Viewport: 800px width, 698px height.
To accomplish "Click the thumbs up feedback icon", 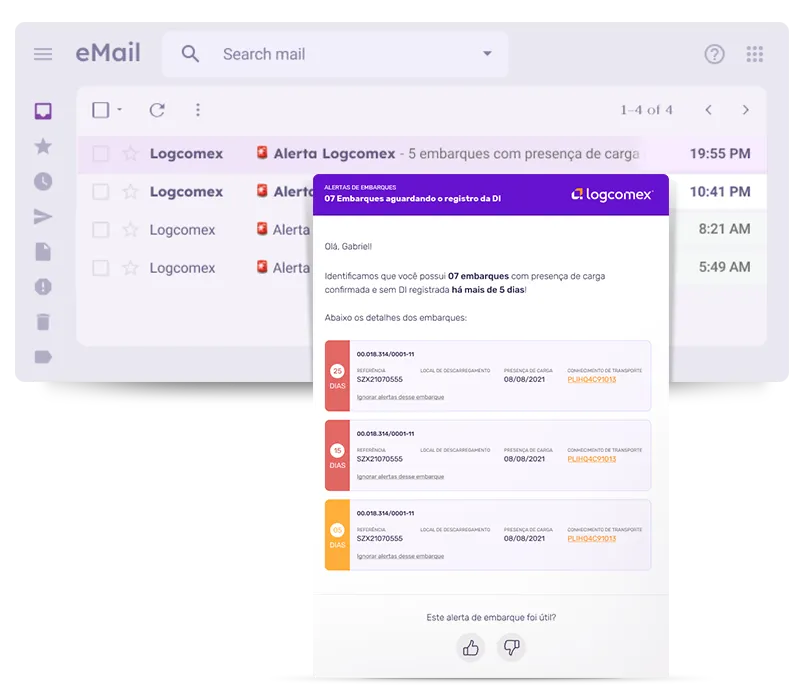I will 470,648.
